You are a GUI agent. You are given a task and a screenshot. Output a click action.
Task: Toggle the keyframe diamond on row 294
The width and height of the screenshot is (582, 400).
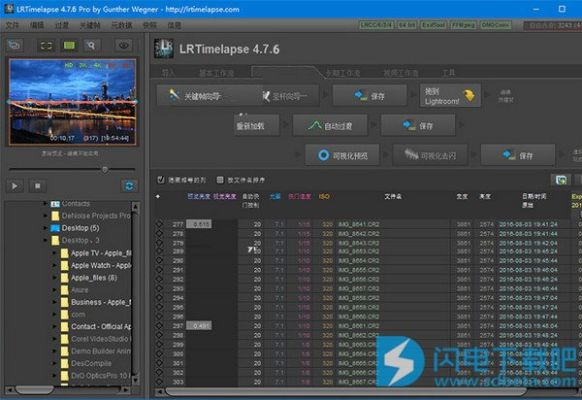[159, 298]
